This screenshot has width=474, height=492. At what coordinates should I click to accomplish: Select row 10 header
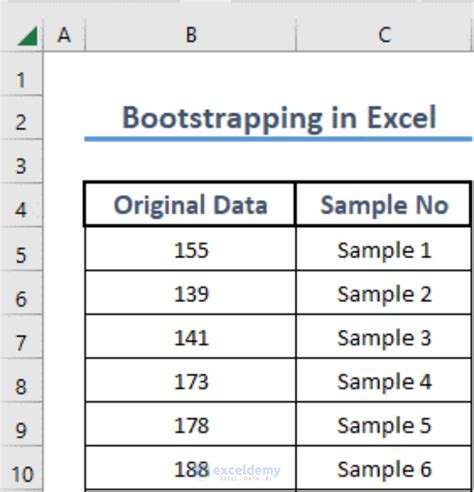[x=21, y=468]
